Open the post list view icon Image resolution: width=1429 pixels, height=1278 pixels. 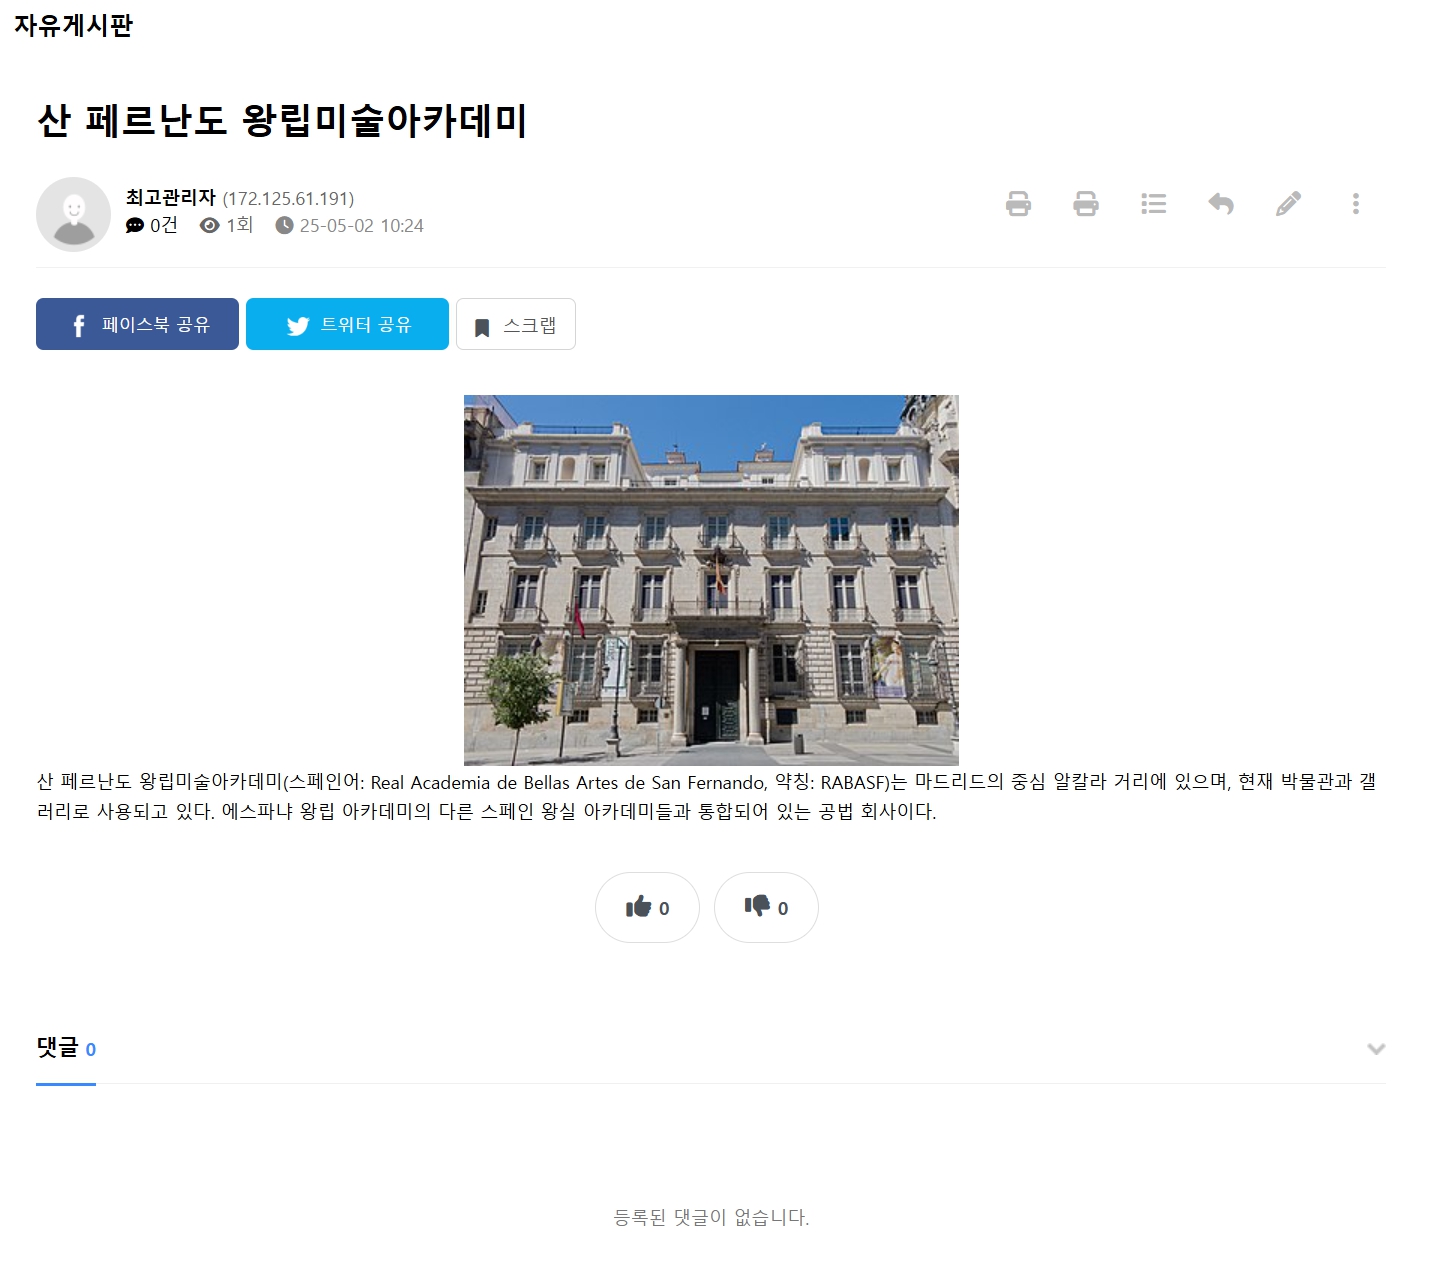point(1153,204)
